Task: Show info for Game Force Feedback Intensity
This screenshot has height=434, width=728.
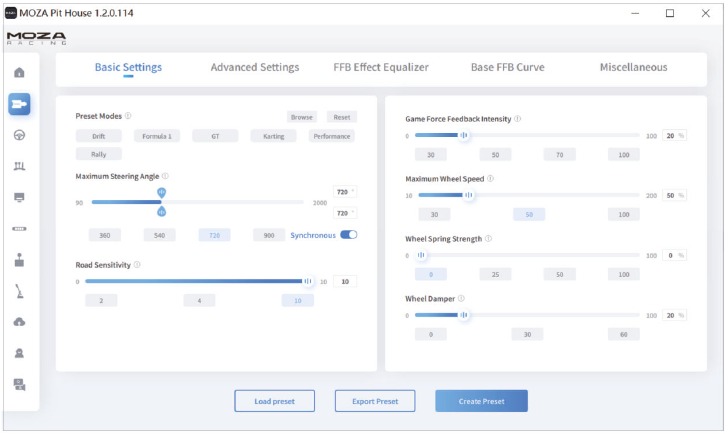Action: click(517, 118)
